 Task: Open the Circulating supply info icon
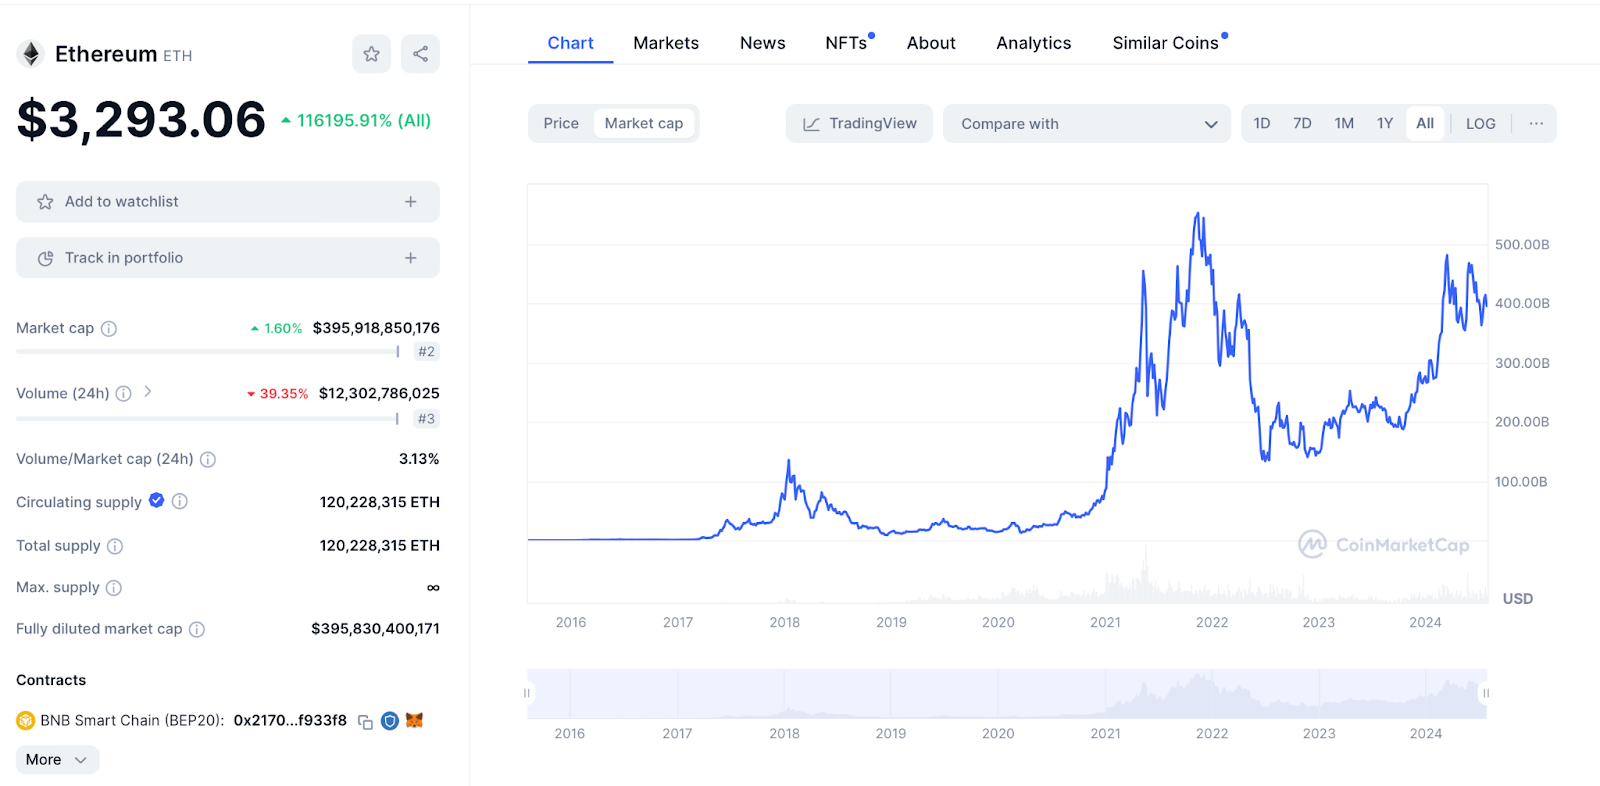180,502
